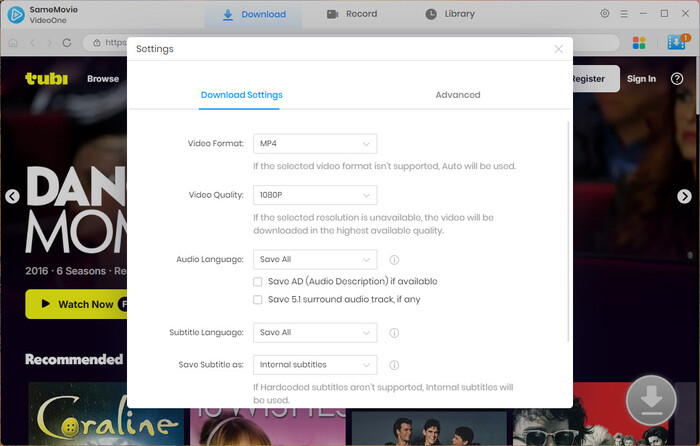Click the Tubi help question mark icon
The image size is (700, 446).
pyautogui.click(x=679, y=78)
